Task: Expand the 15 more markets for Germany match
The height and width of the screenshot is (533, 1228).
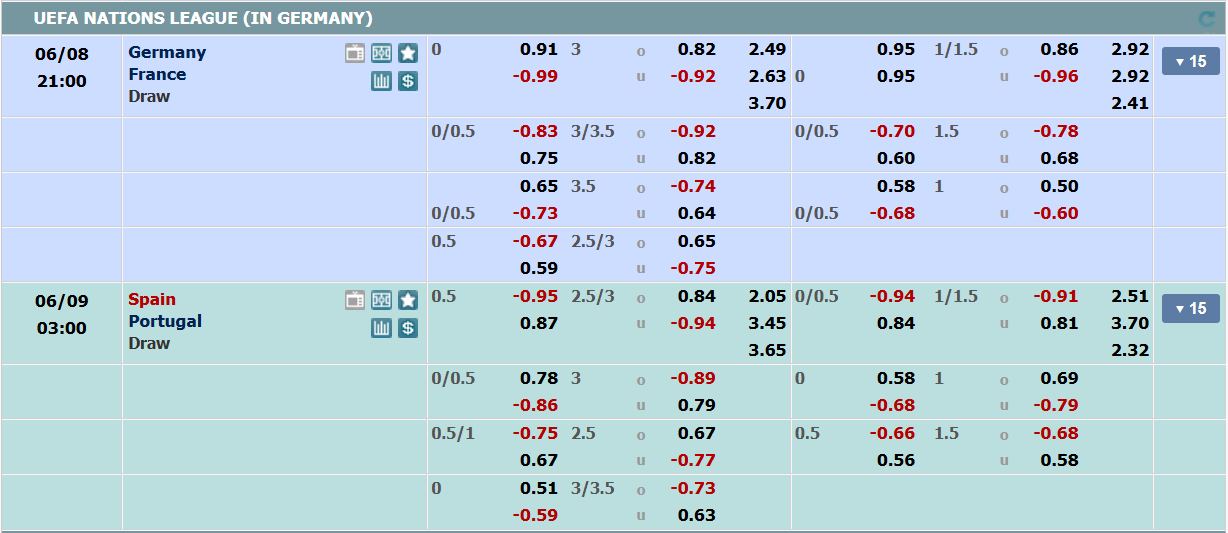Action: click(x=1190, y=62)
